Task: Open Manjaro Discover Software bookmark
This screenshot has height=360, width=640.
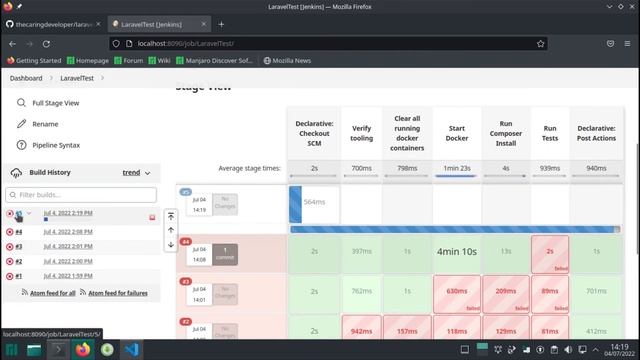Action: pos(215,60)
